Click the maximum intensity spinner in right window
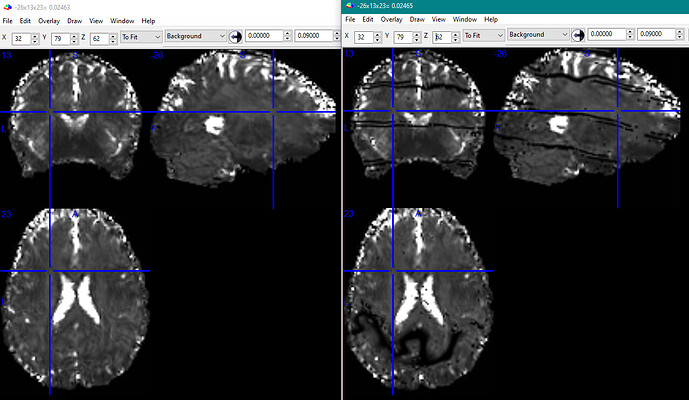Screen dimensions: 689x400 (680, 34)
